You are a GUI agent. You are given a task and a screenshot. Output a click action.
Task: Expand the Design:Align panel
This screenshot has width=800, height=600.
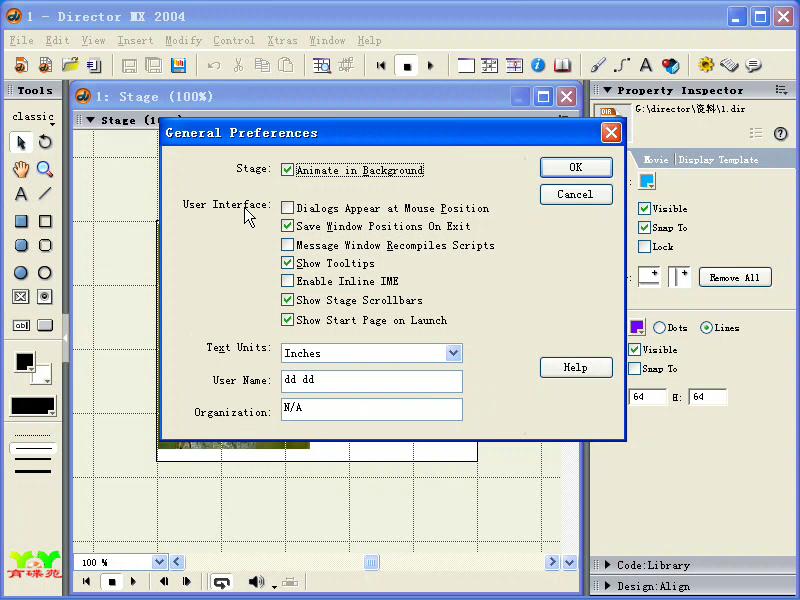(x=608, y=586)
